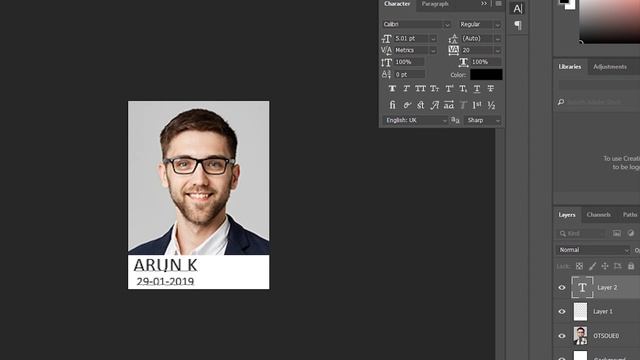Screen dimensions: 640x360
Task: Enable Contextual Alternates OpenType option
Action: 407,105
